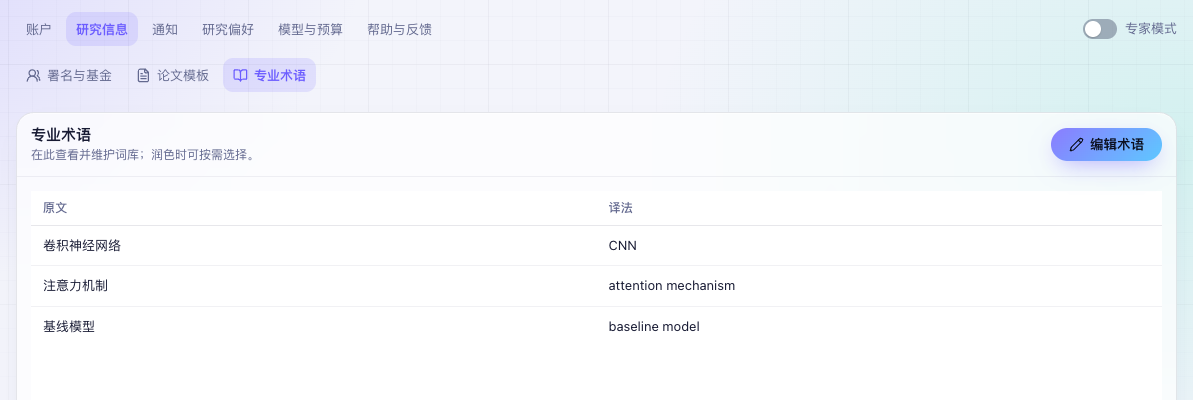Click the 专业术语 book icon
The height and width of the screenshot is (400, 1193).
click(x=240, y=75)
